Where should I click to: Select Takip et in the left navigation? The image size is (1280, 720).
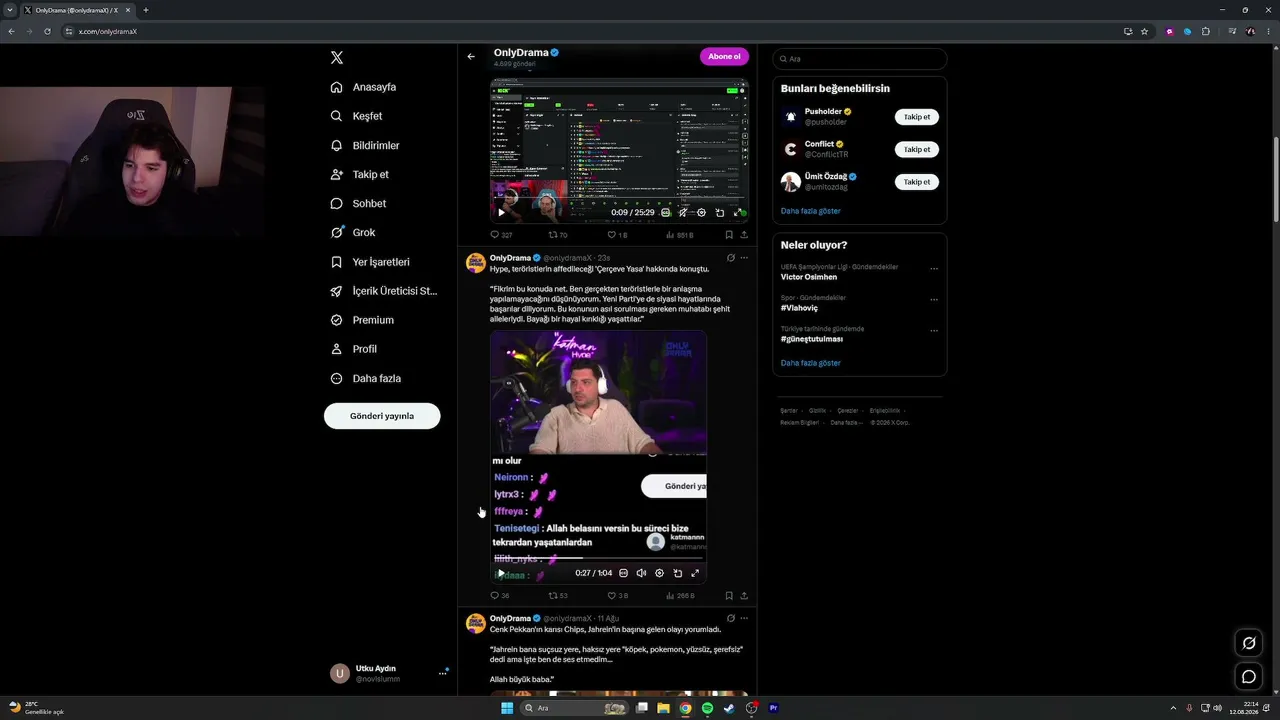point(360,174)
